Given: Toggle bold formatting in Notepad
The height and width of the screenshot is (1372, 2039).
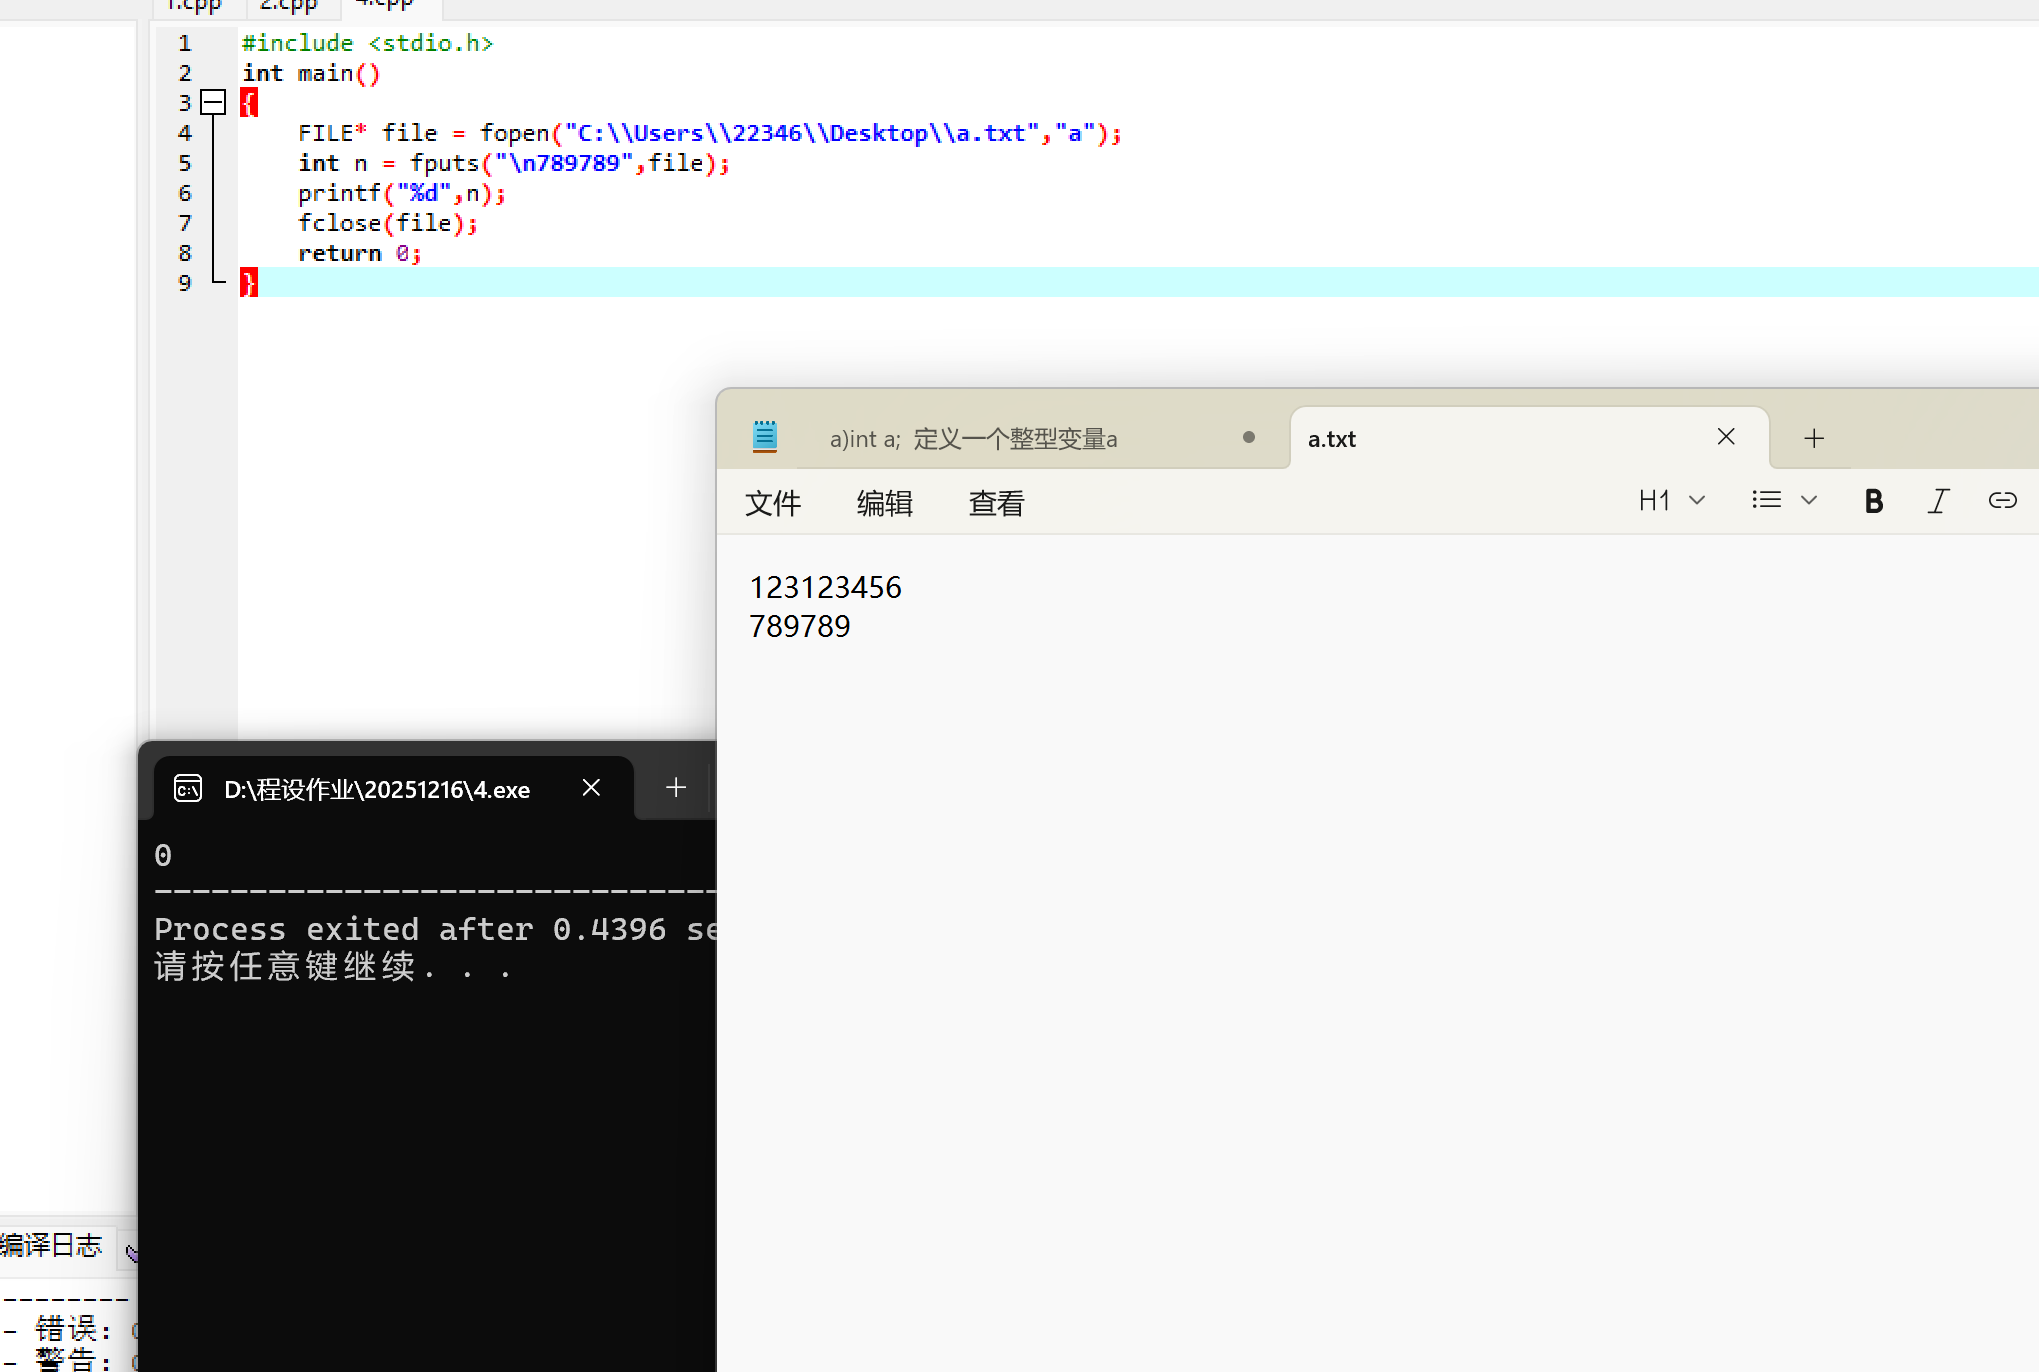Looking at the screenshot, I should pos(1873,501).
